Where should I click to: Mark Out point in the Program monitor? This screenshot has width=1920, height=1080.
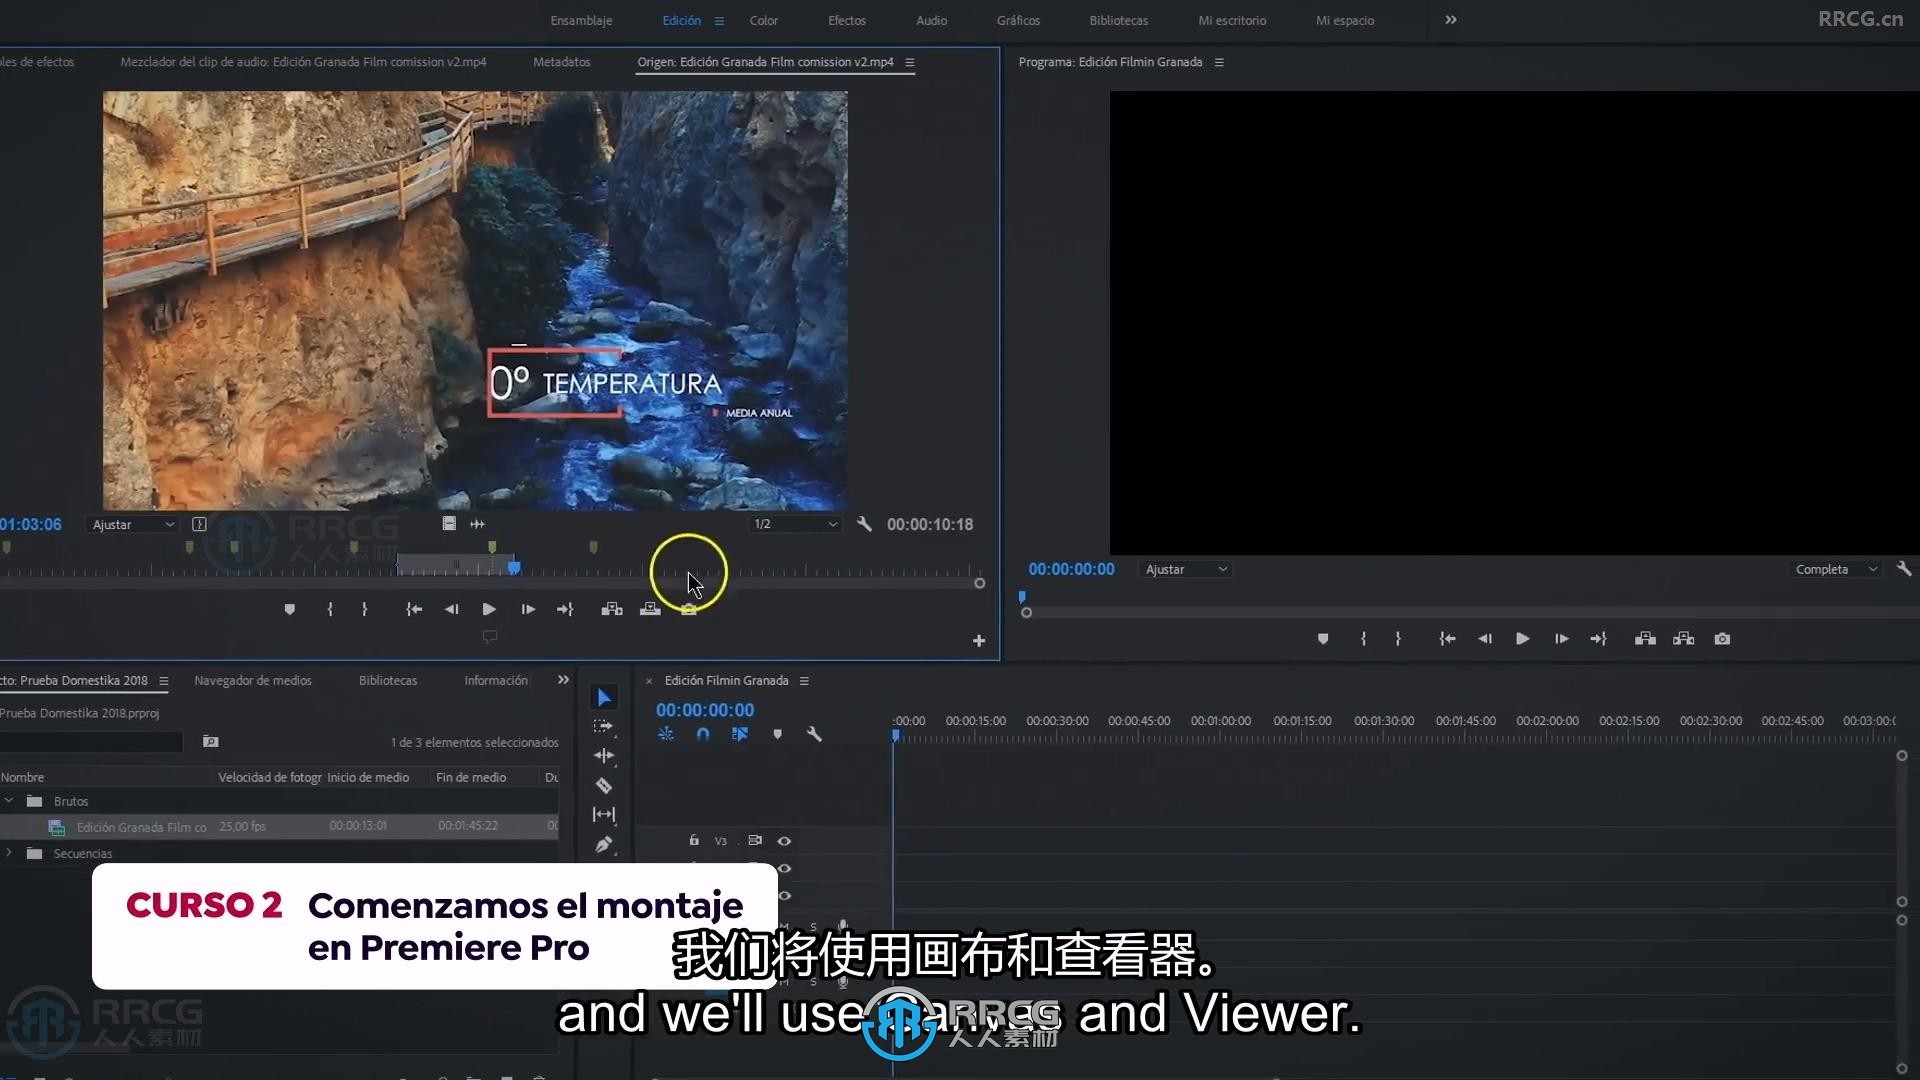point(1398,639)
